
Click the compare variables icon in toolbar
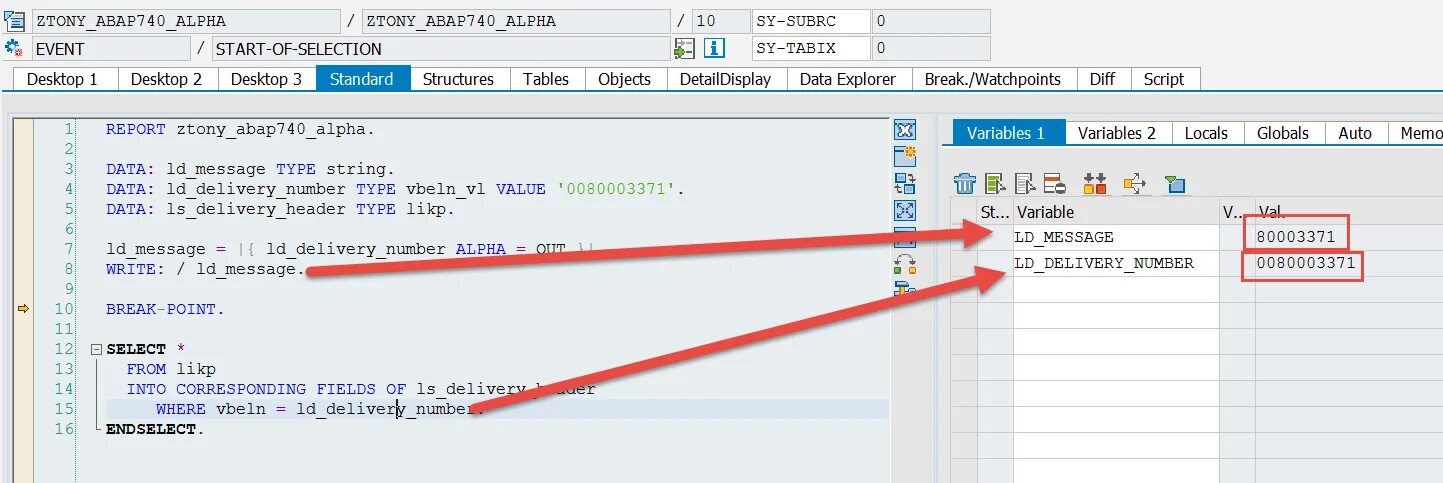click(x=1095, y=183)
